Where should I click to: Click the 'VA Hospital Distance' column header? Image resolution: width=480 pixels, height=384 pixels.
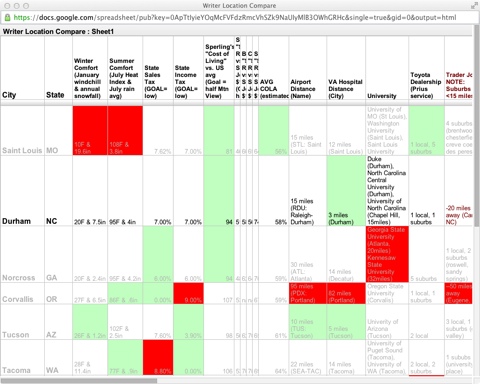(346, 68)
